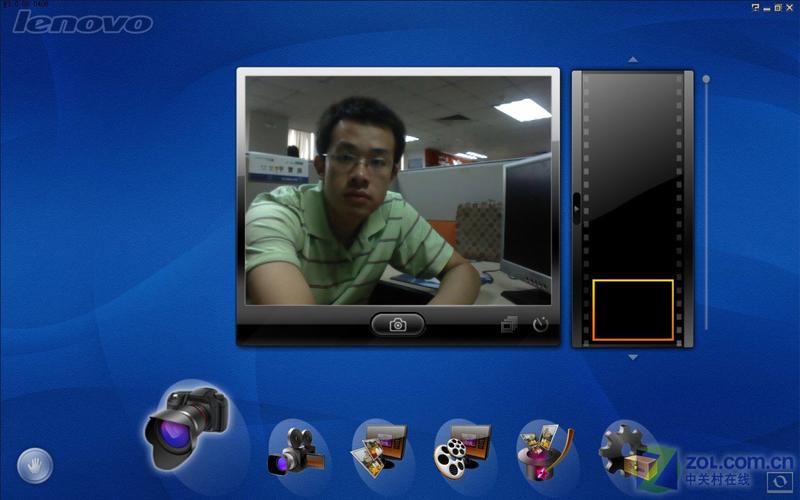Select the photo camera mode icon
Image resolution: width=800 pixels, height=500 pixels.
tap(187, 428)
